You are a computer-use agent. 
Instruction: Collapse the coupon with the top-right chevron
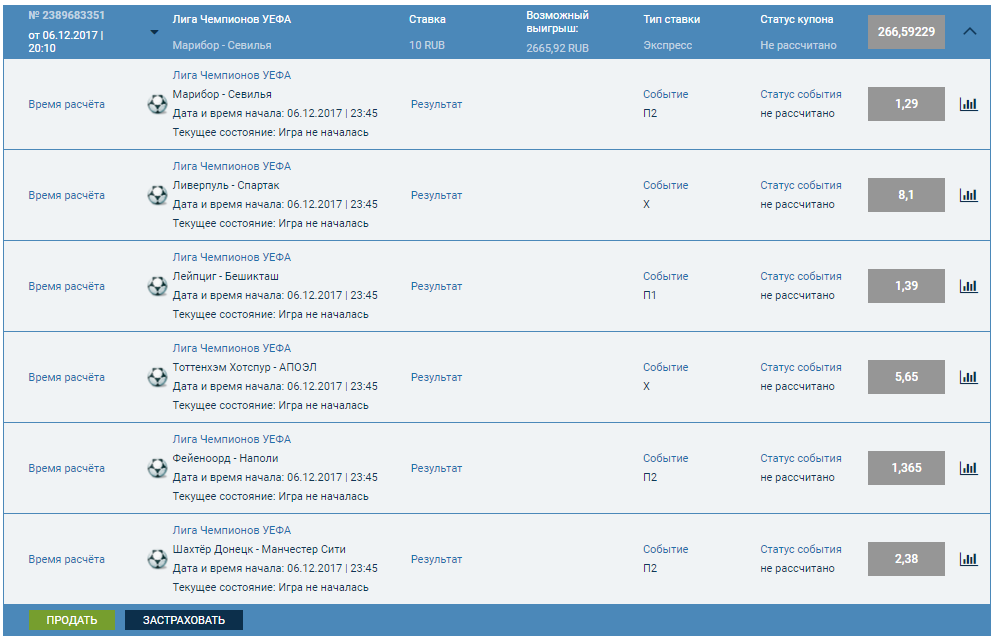969,31
